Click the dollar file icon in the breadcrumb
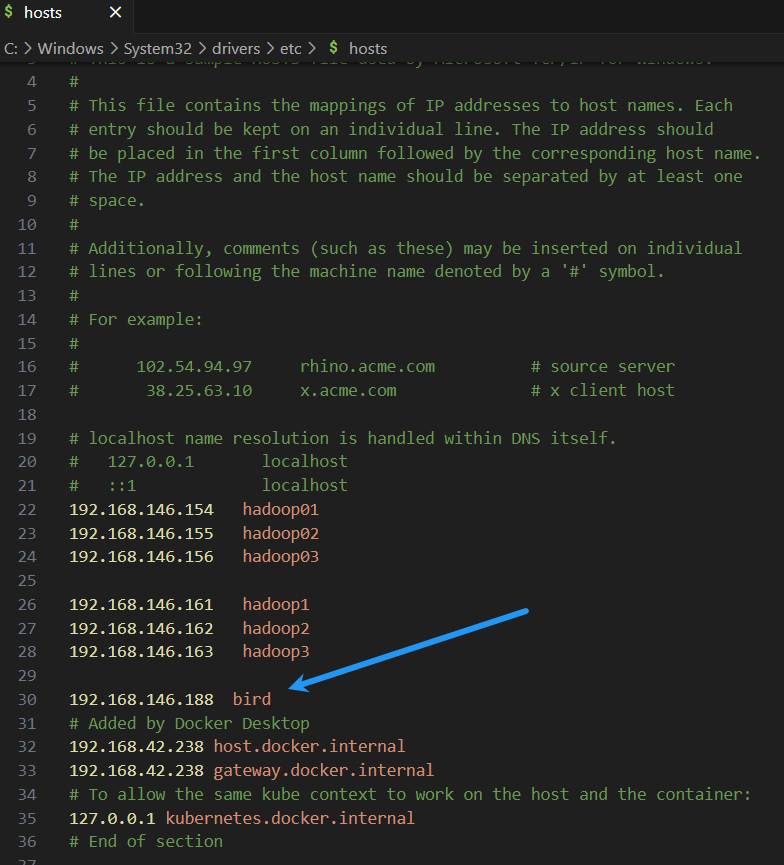 coord(333,47)
